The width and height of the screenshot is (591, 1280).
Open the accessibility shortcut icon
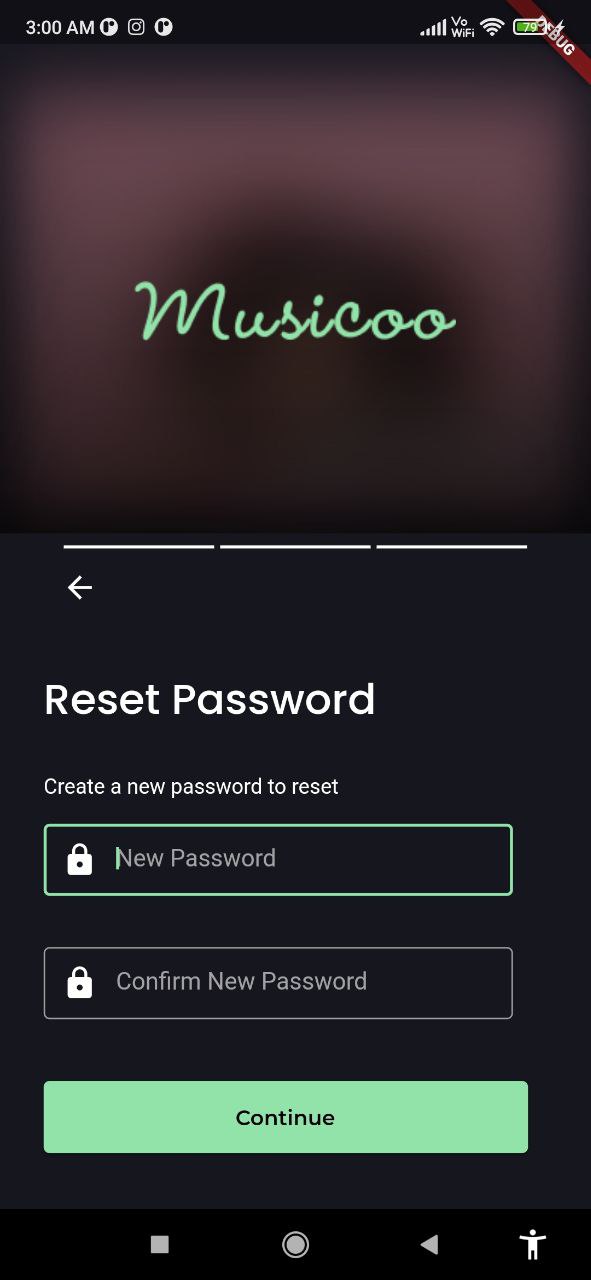tap(533, 1244)
